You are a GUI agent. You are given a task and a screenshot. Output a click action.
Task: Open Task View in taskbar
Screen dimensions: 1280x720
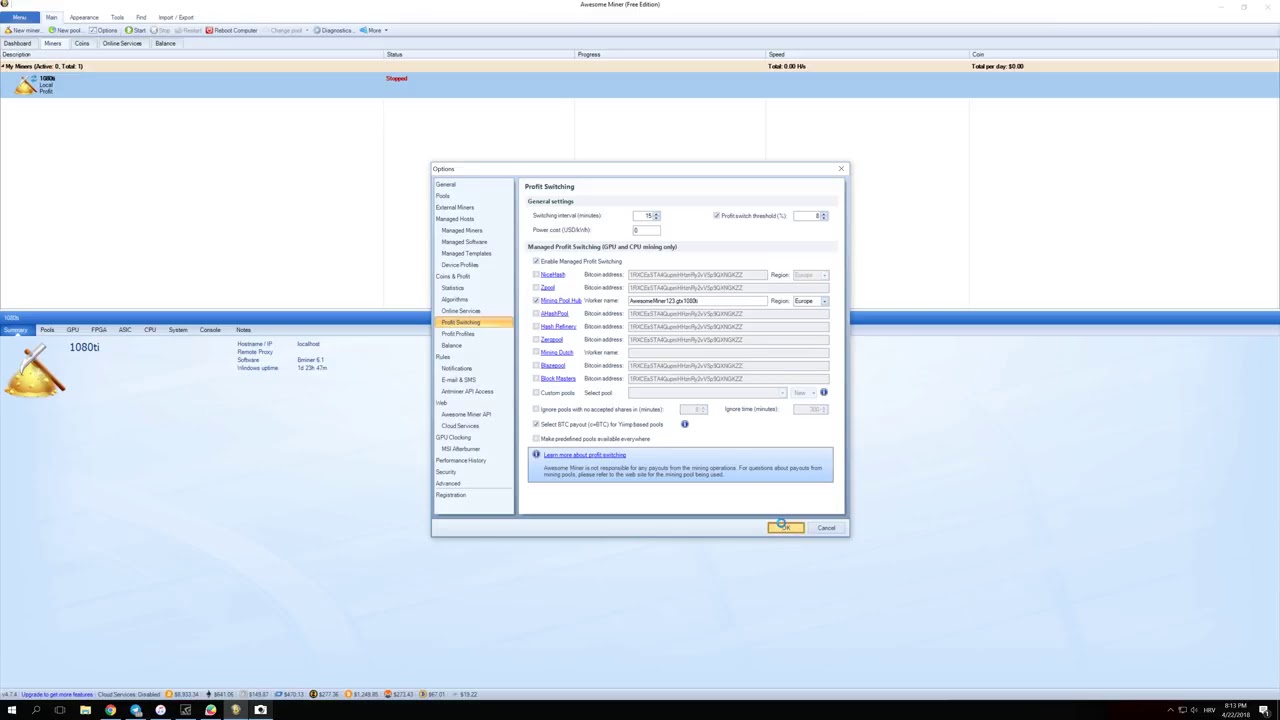(x=60, y=711)
